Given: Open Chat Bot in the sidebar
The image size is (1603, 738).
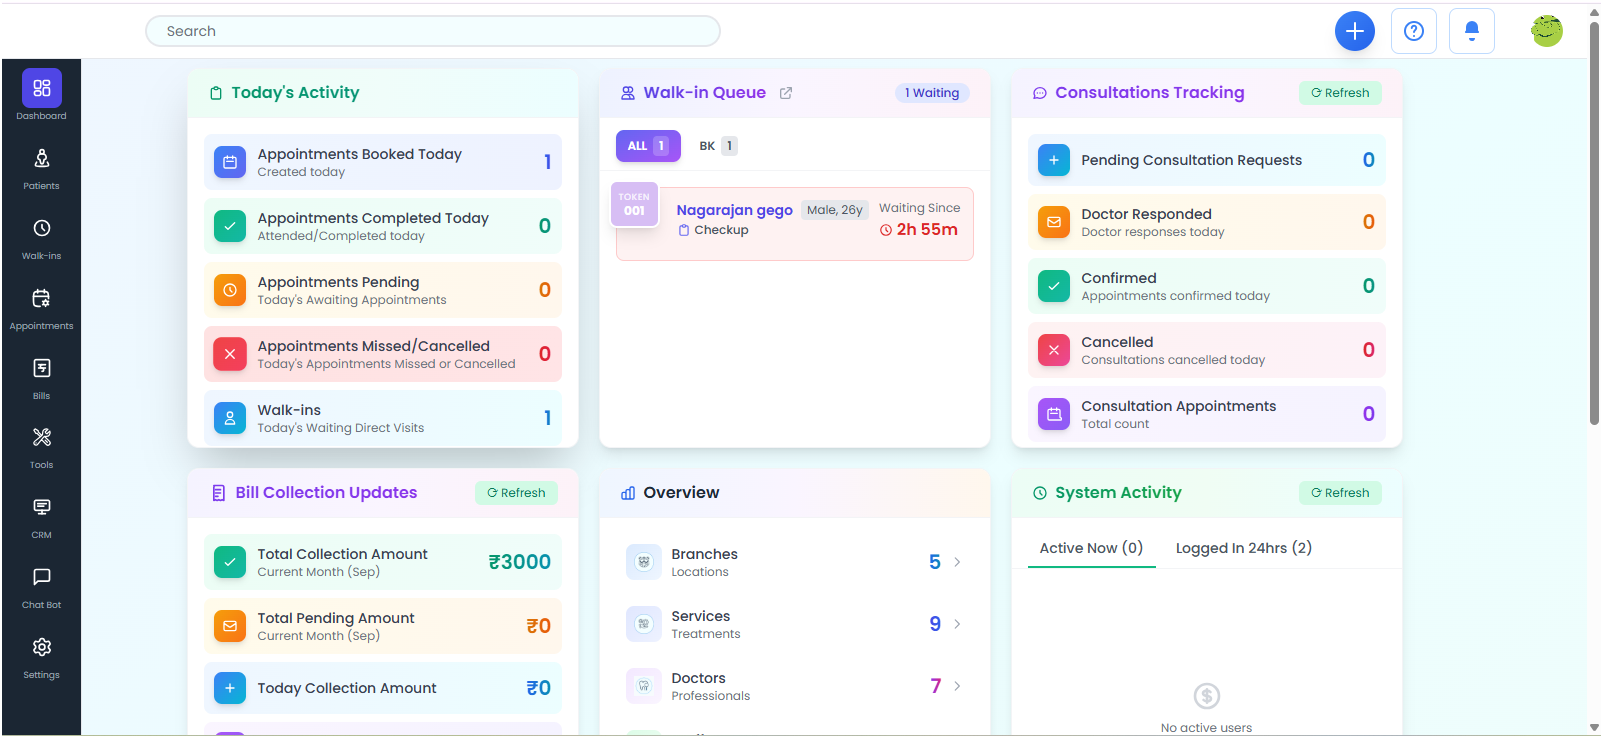Looking at the screenshot, I should tap(41, 587).
